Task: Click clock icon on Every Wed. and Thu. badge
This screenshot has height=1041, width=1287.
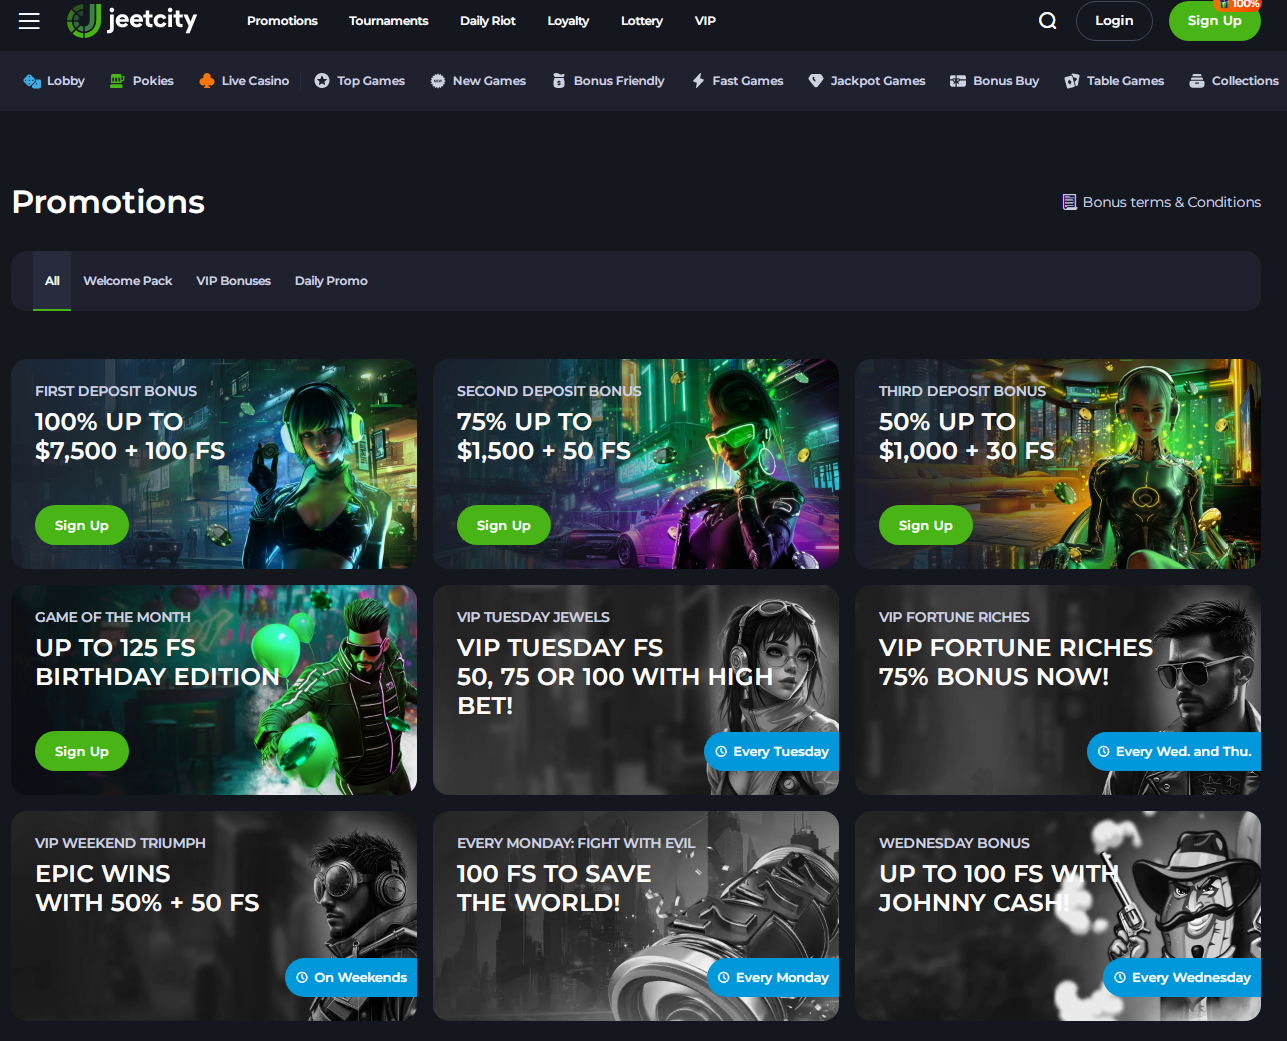Action: tap(1104, 751)
